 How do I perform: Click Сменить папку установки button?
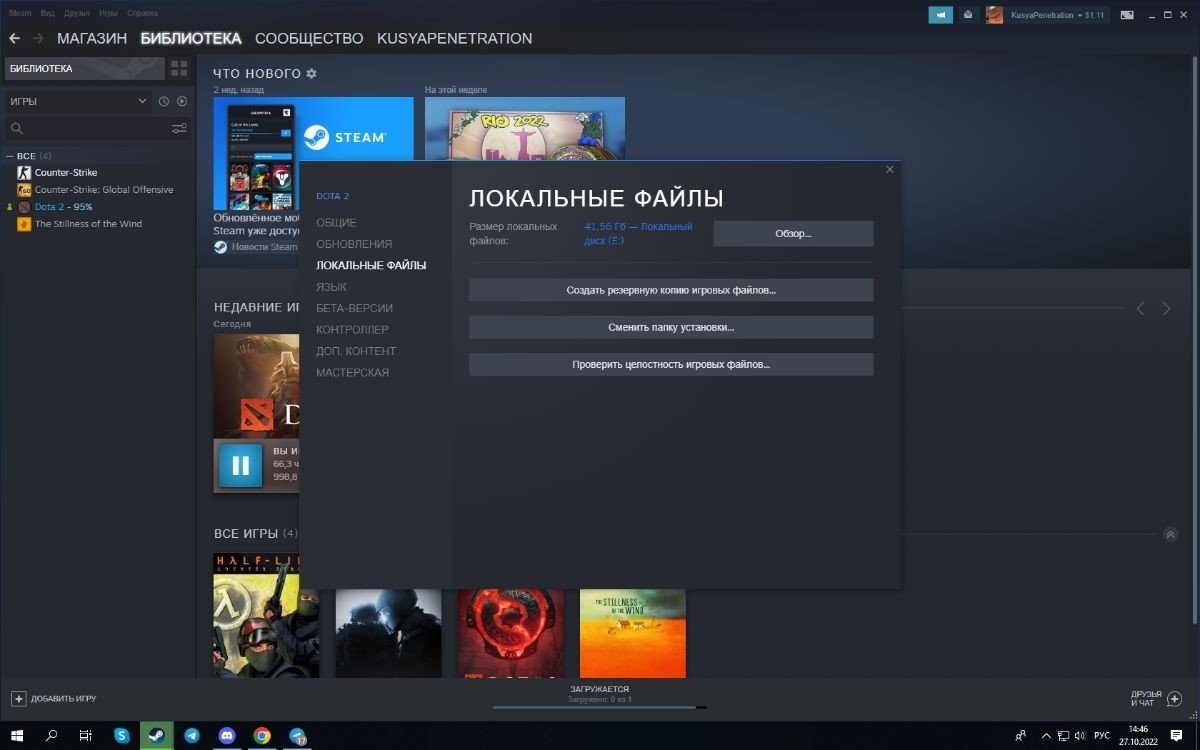671,327
